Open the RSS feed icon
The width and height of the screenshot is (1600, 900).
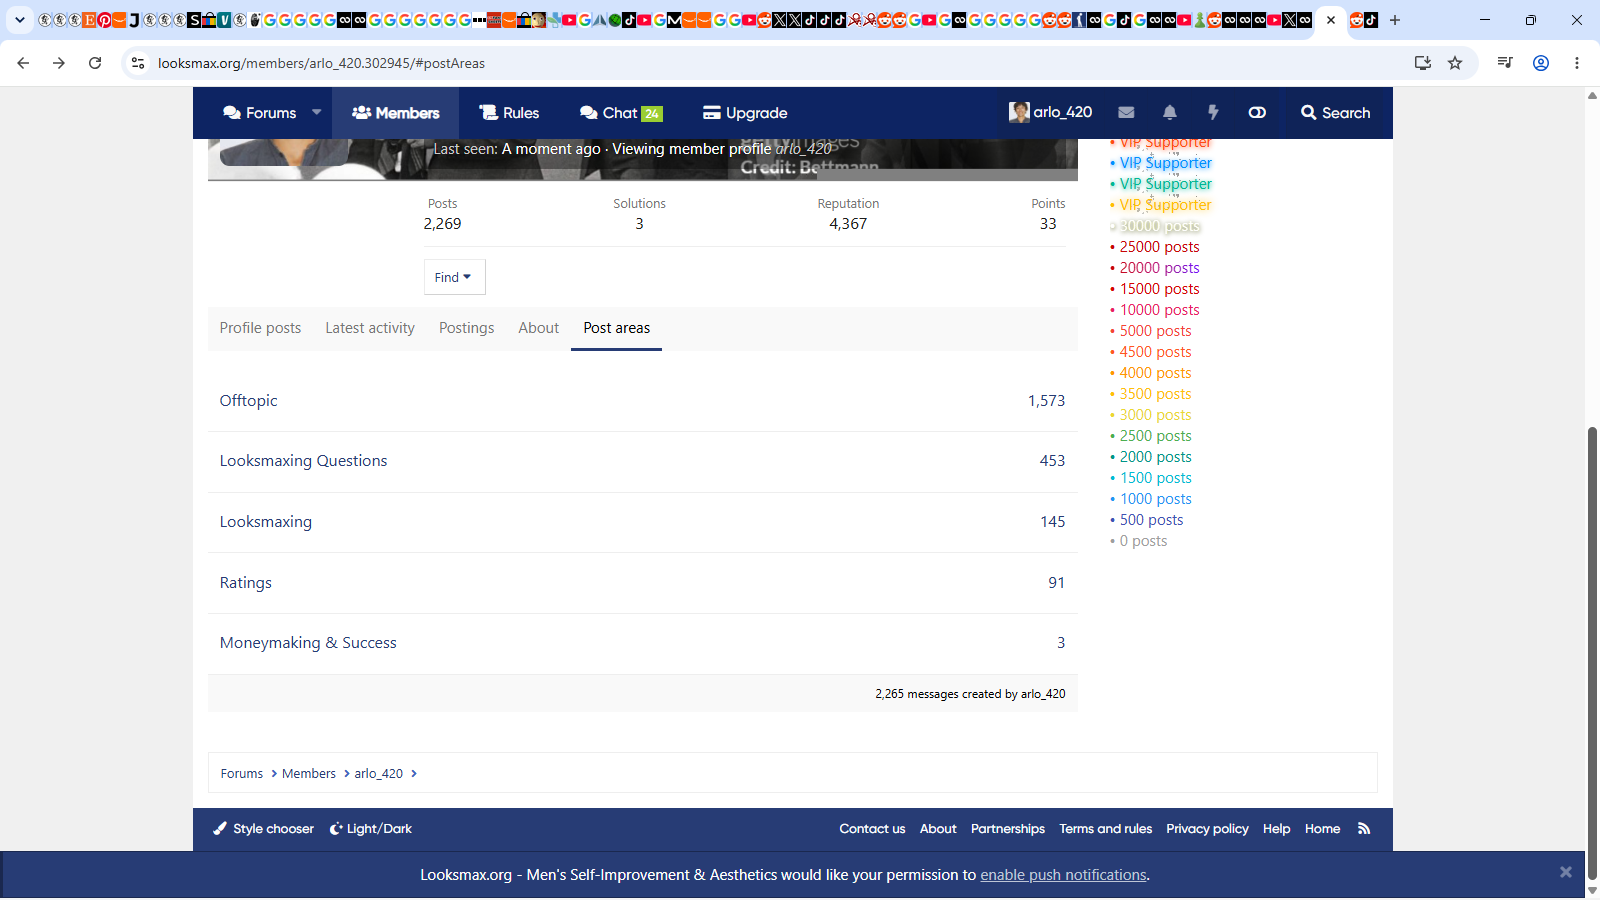[1364, 829]
